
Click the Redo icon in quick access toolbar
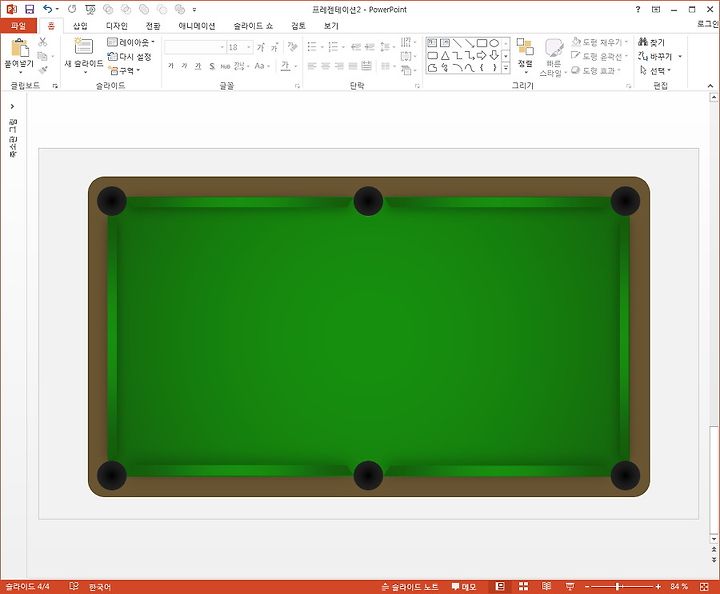[72, 9]
